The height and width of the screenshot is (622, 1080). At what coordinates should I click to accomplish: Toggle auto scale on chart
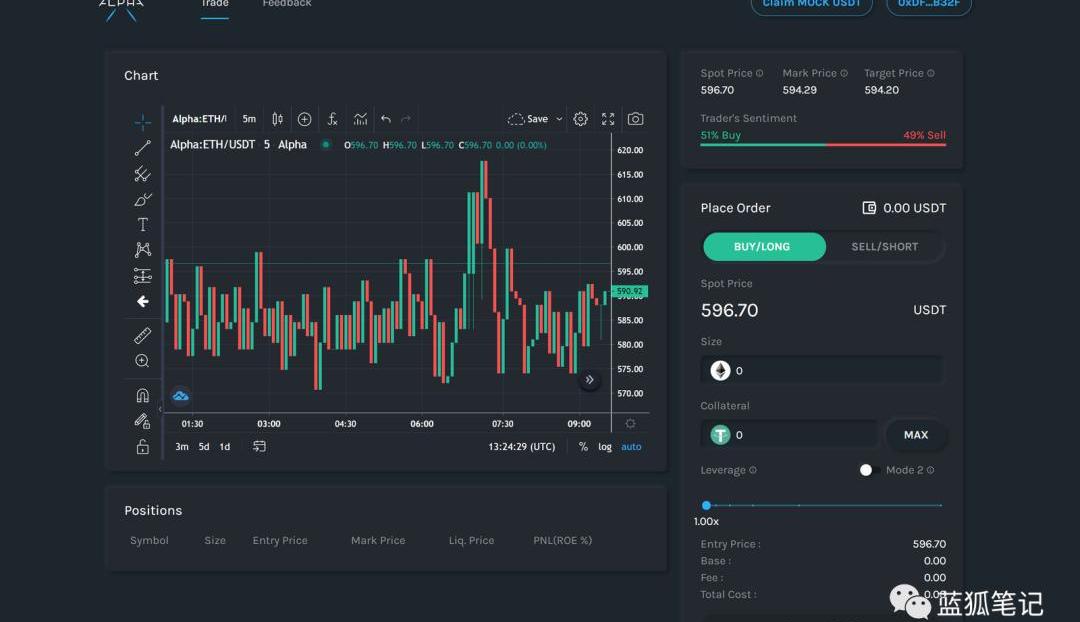coord(631,446)
